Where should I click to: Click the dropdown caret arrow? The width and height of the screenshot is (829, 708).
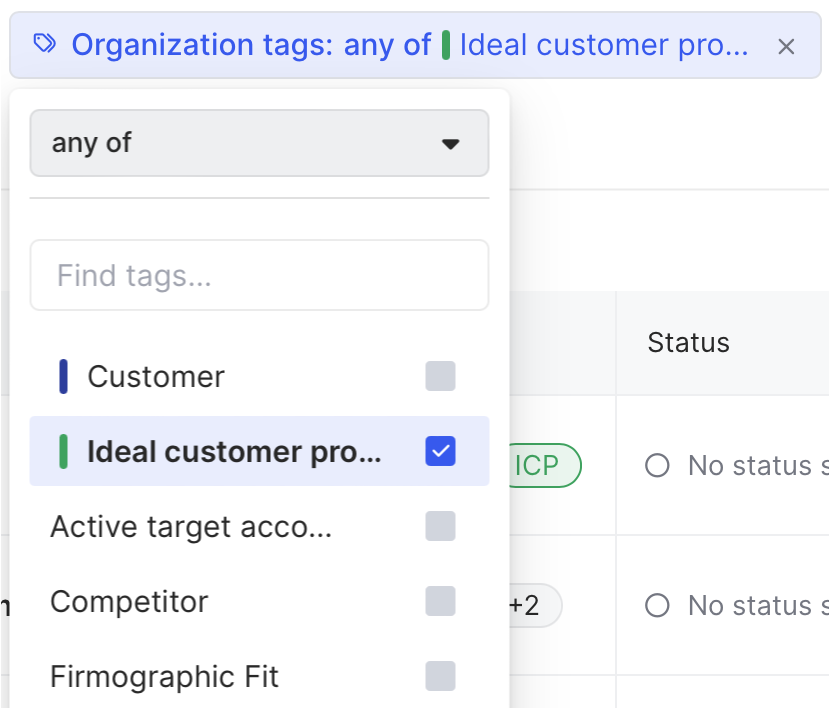click(x=450, y=144)
